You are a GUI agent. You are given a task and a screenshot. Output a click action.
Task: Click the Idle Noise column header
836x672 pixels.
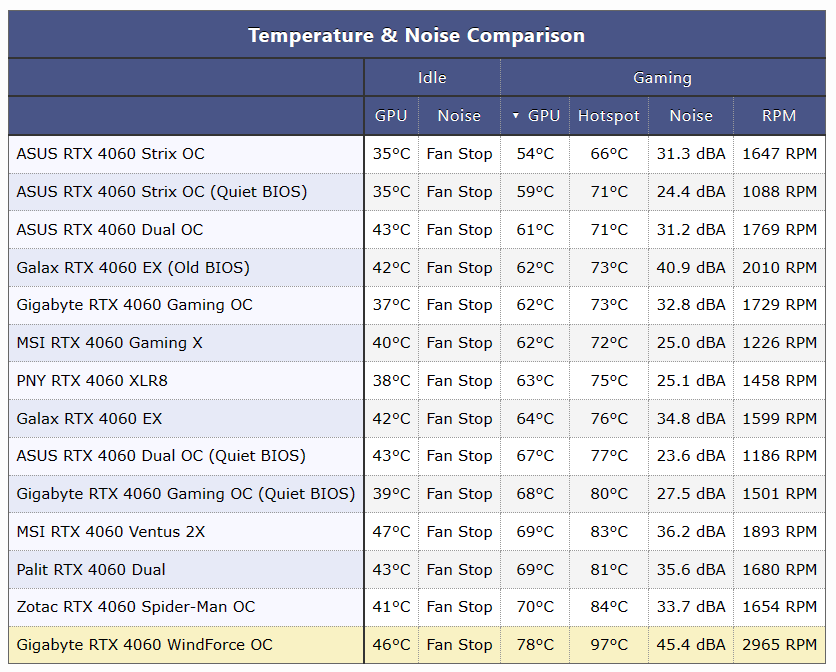point(459,116)
